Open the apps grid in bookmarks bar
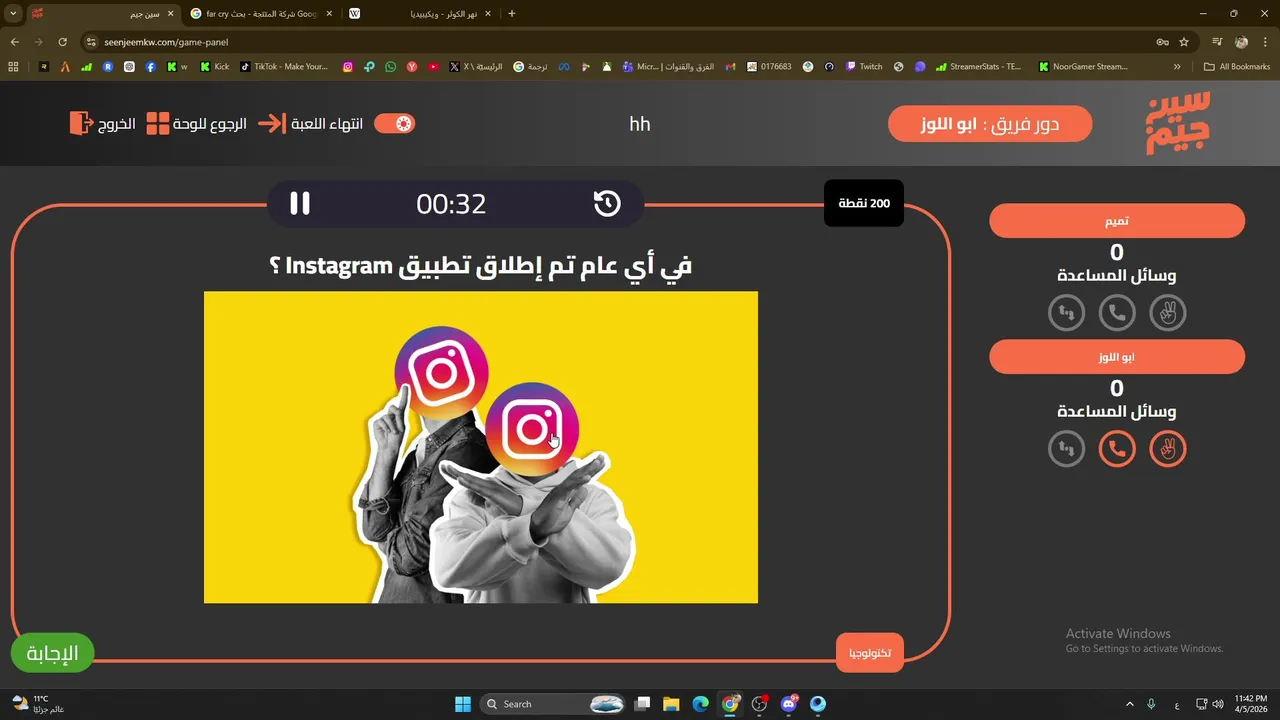The image size is (1280, 720). click(x=13, y=67)
